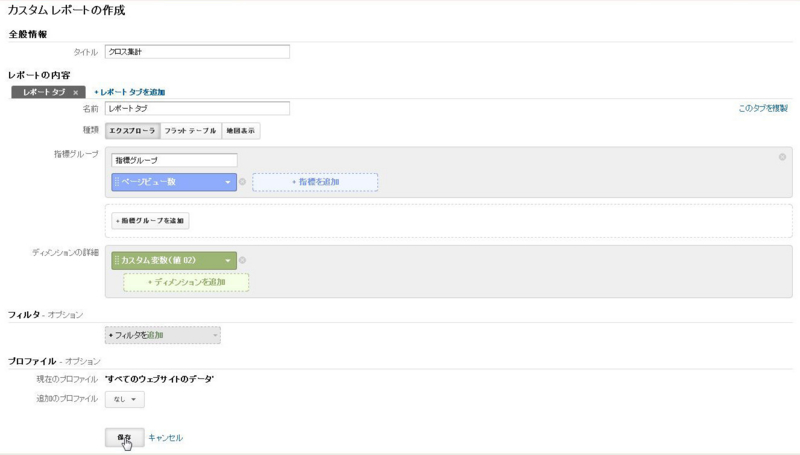This screenshot has width=800, height=455.
Task: Select 地図表示 report type
Action: pos(240,131)
